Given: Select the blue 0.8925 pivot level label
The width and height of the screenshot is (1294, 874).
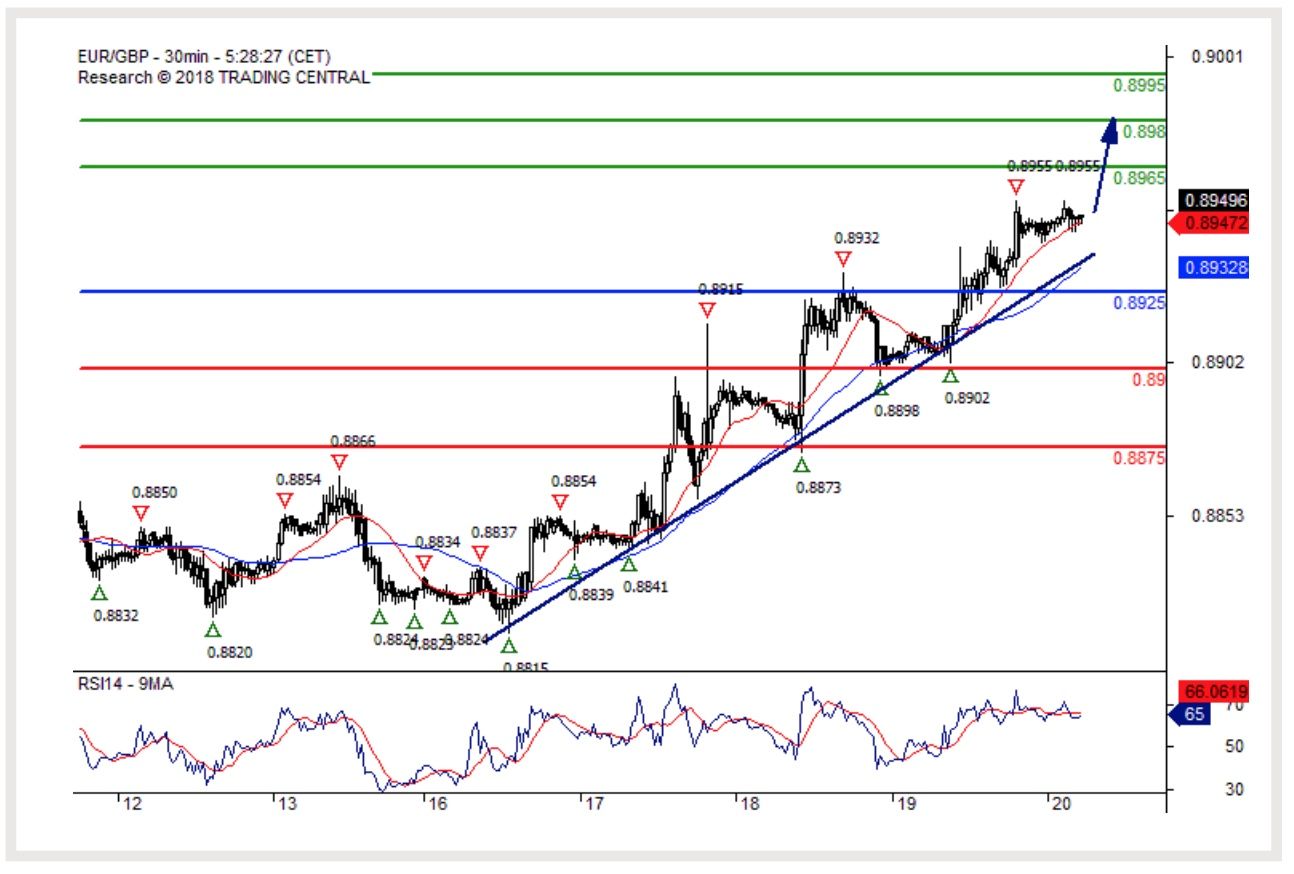Looking at the screenshot, I should tap(1139, 302).
